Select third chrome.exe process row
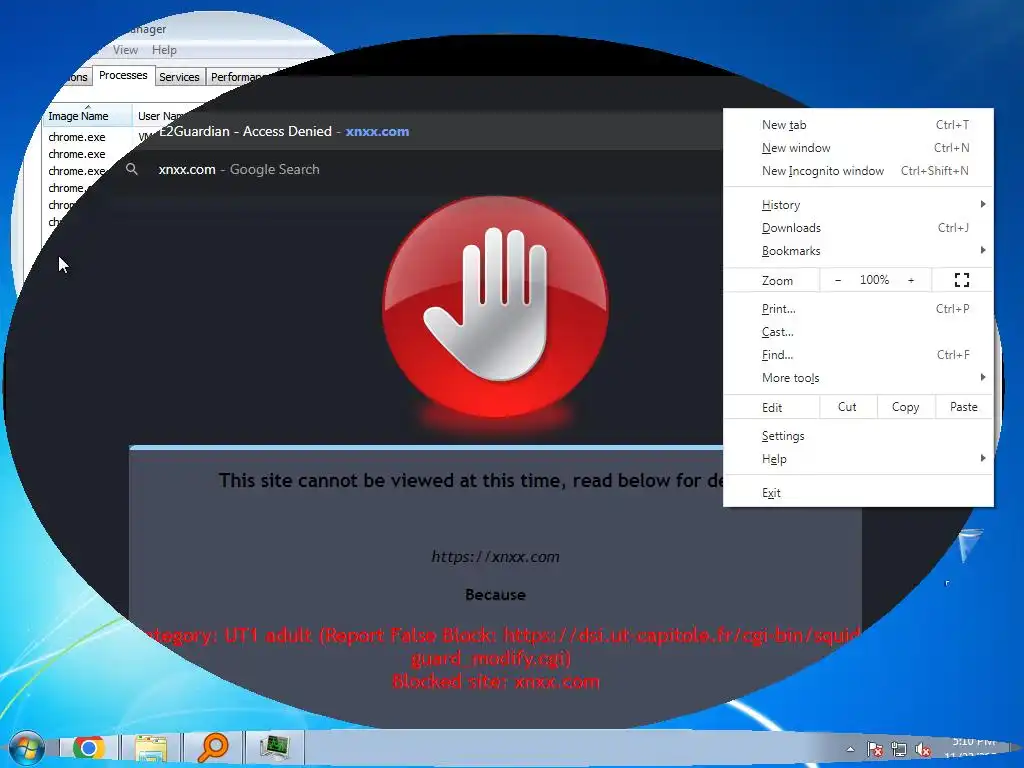 pos(77,171)
